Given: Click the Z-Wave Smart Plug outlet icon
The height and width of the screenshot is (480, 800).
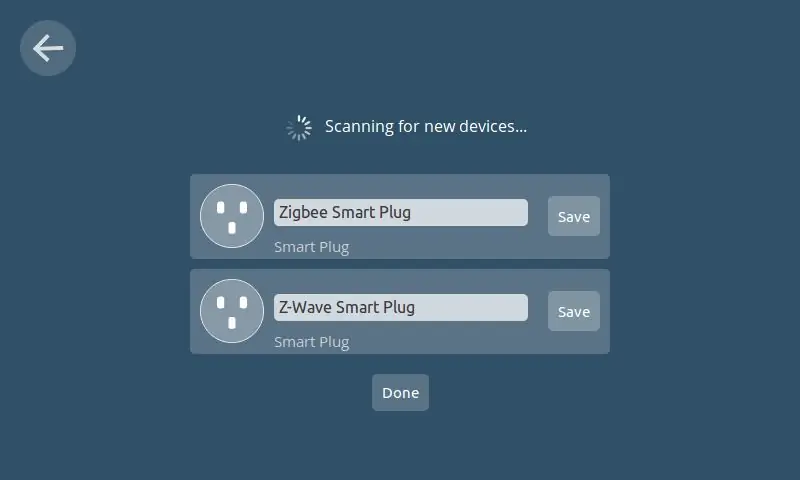Looking at the screenshot, I should click(232, 311).
